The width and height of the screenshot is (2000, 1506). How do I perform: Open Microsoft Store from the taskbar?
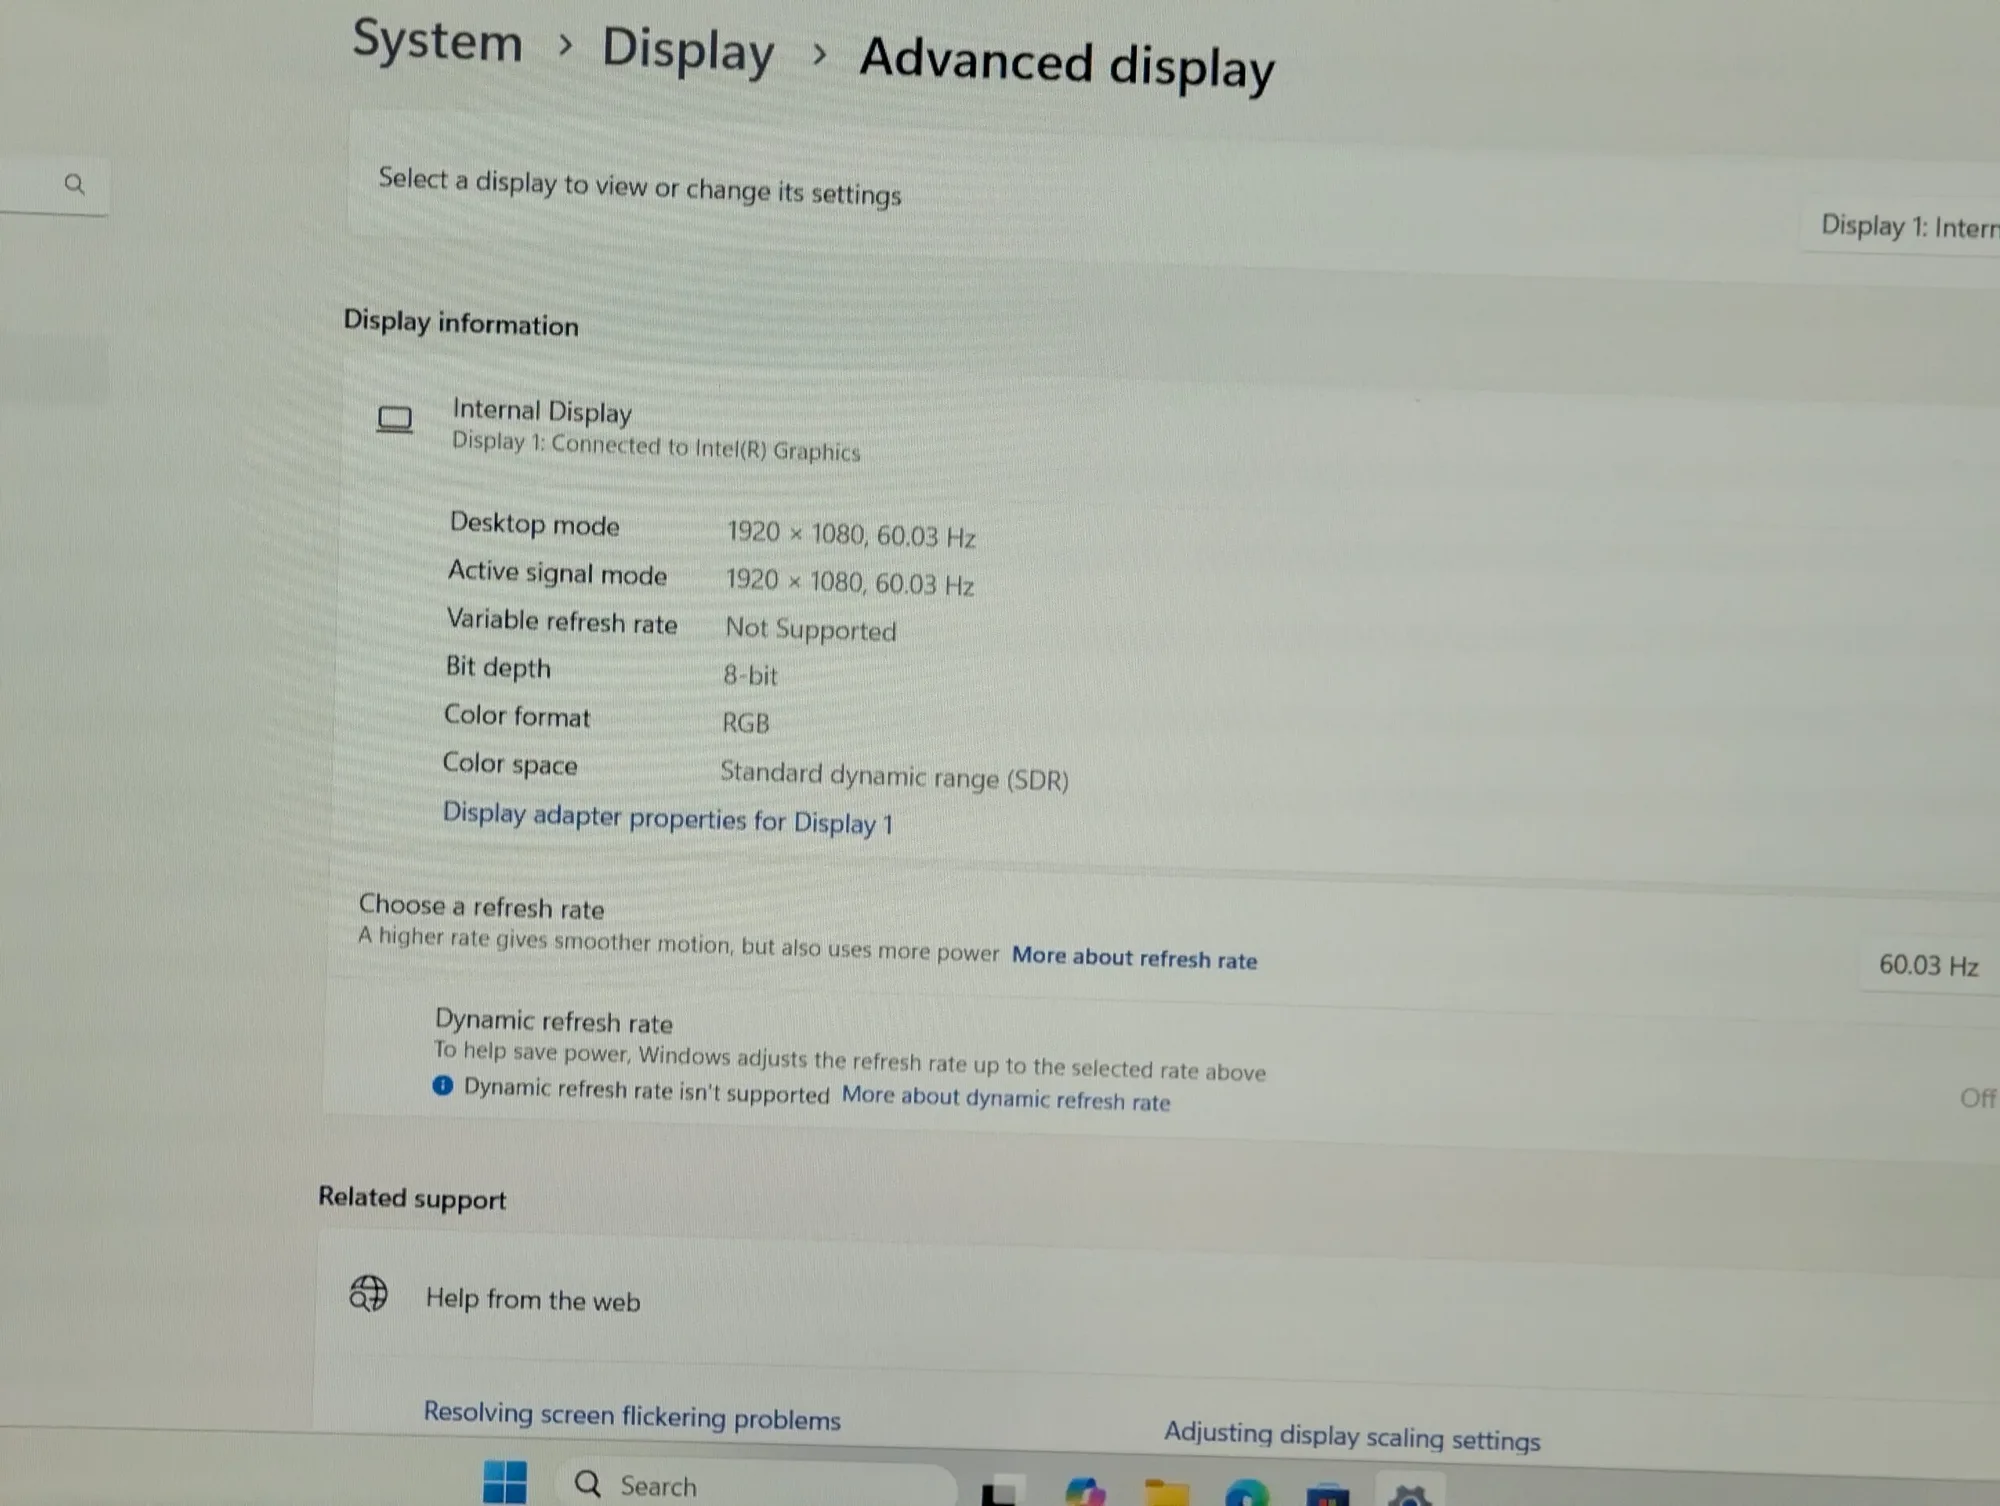(1327, 1494)
